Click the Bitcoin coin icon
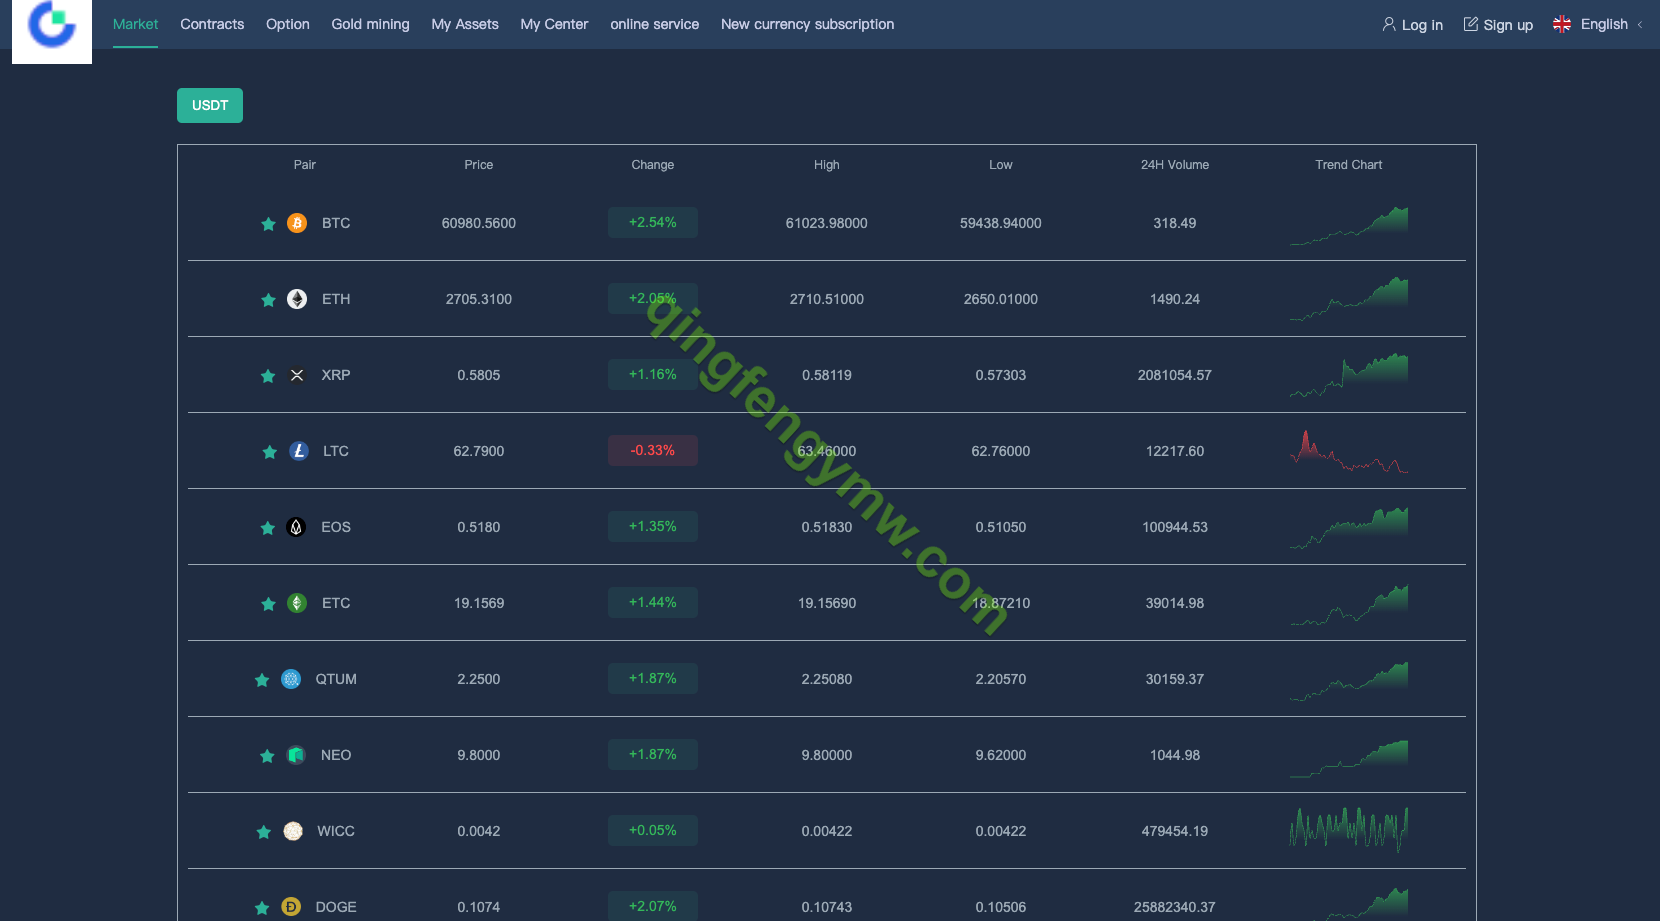 [x=297, y=223]
